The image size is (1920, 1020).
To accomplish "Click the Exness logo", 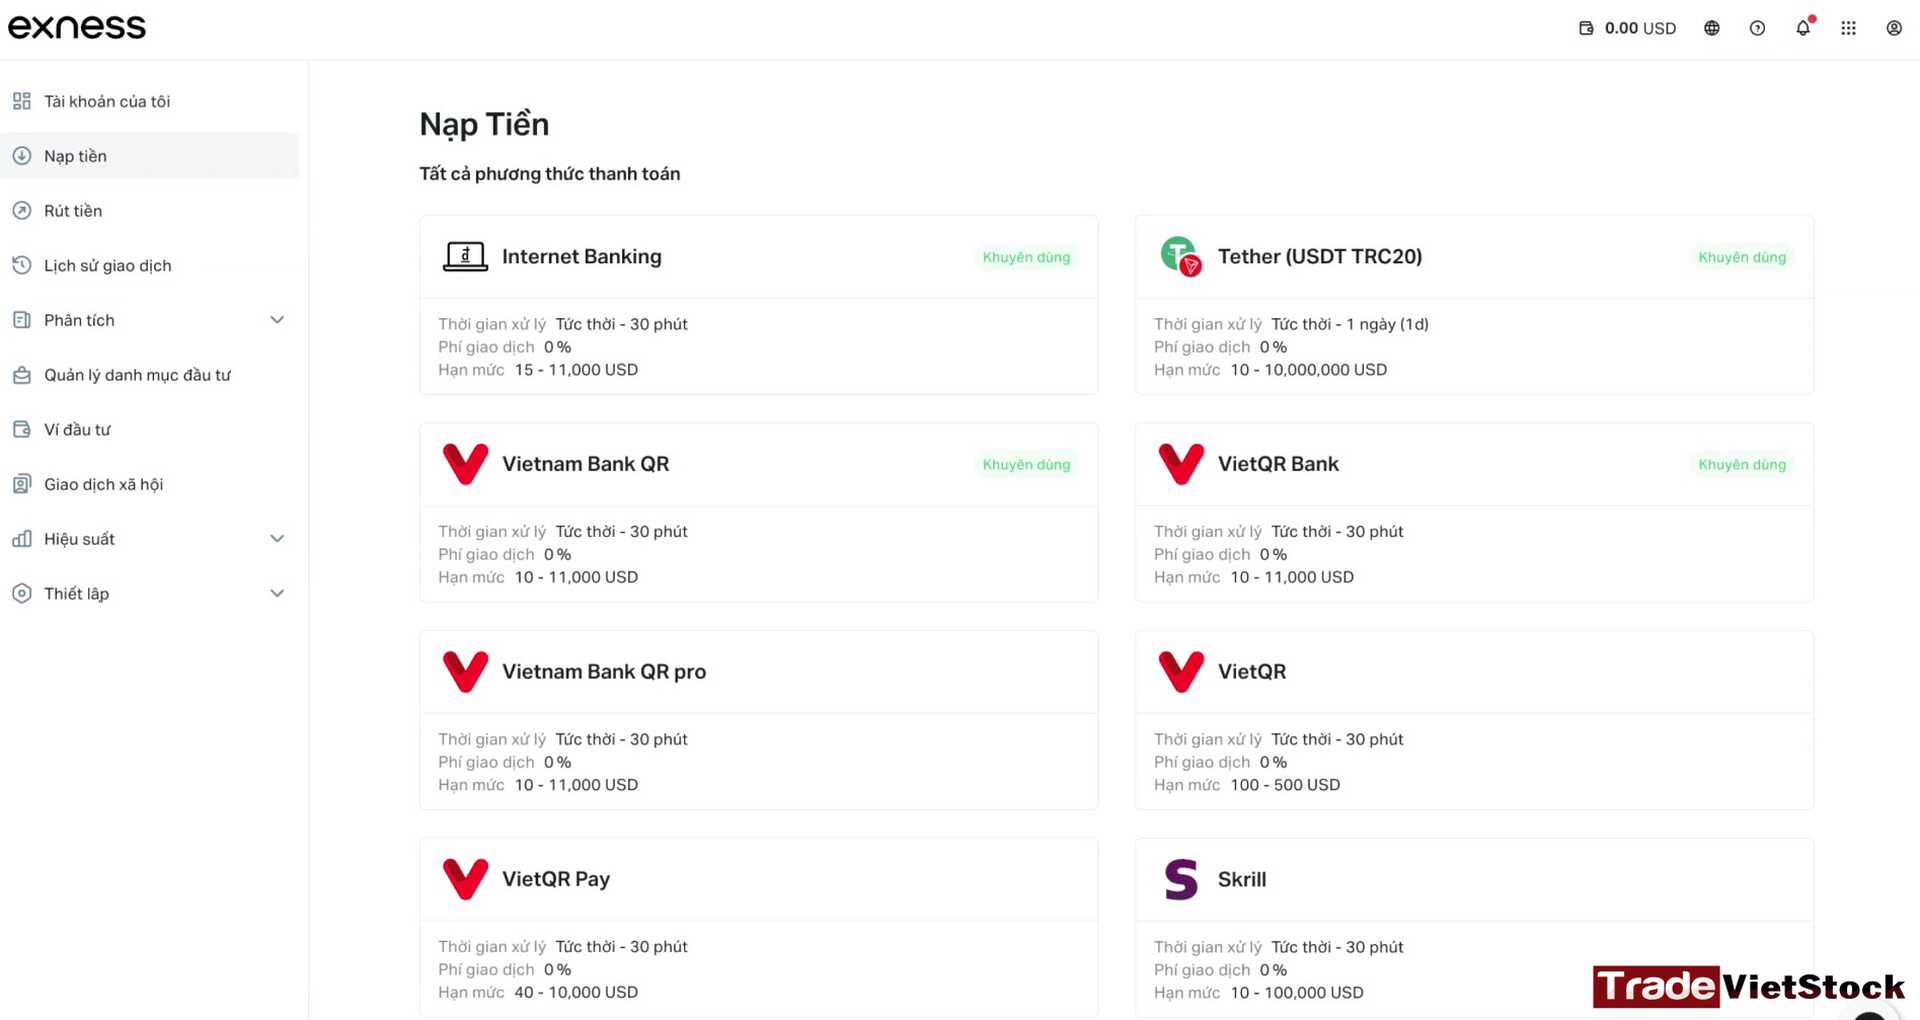I will (x=77, y=27).
